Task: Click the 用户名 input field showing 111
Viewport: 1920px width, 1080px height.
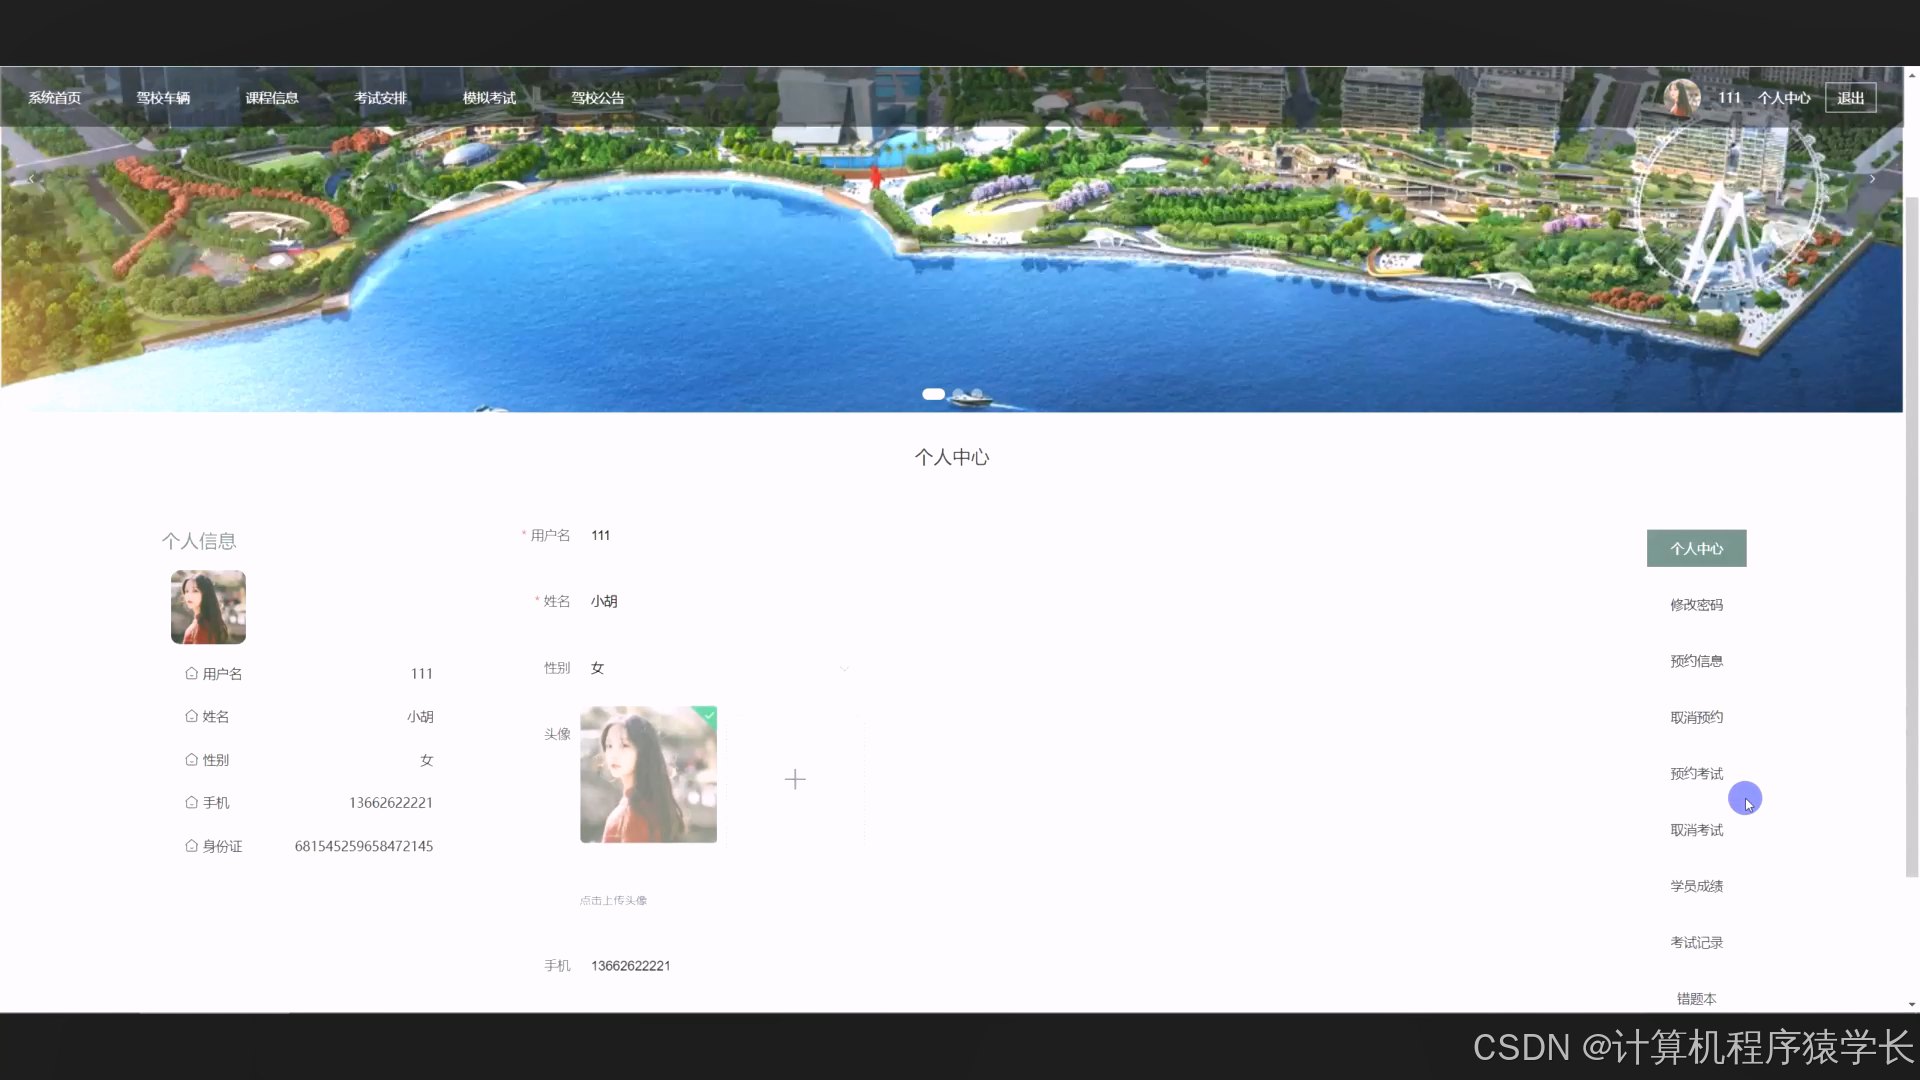Action: [x=720, y=535]
